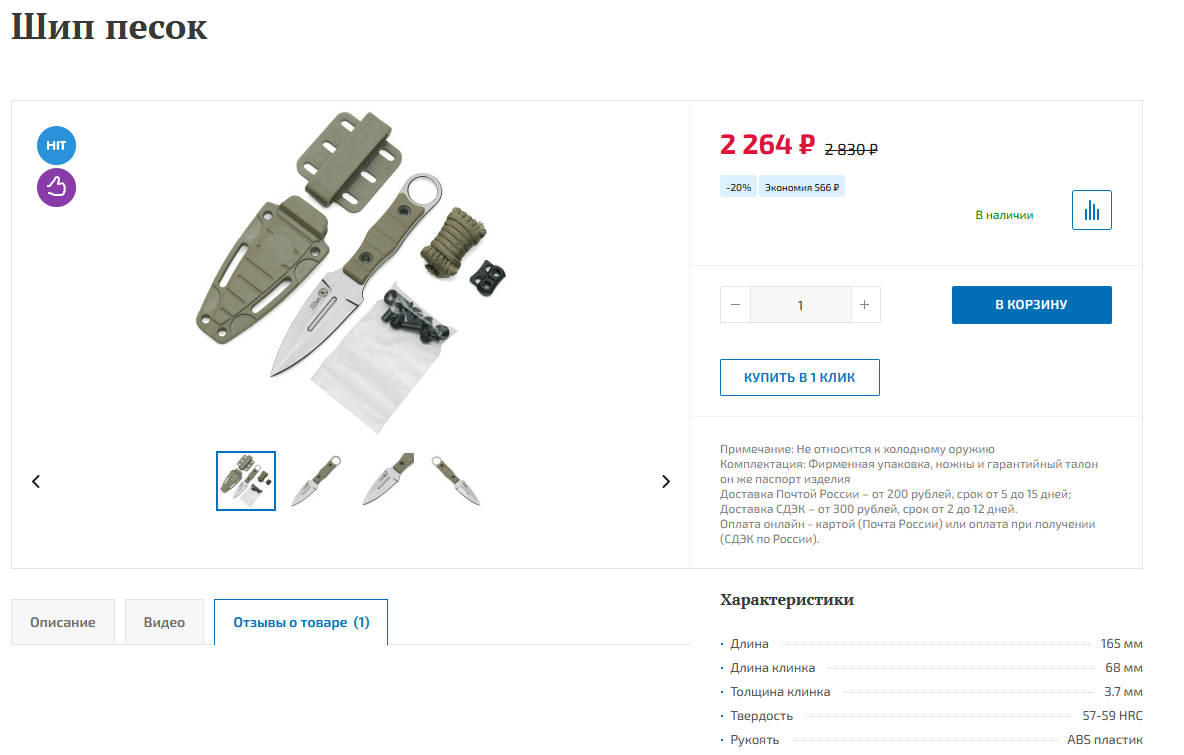This screenshot has width=1184, height=755.
Task: Click the quantity input field
Action: point(800,305)
